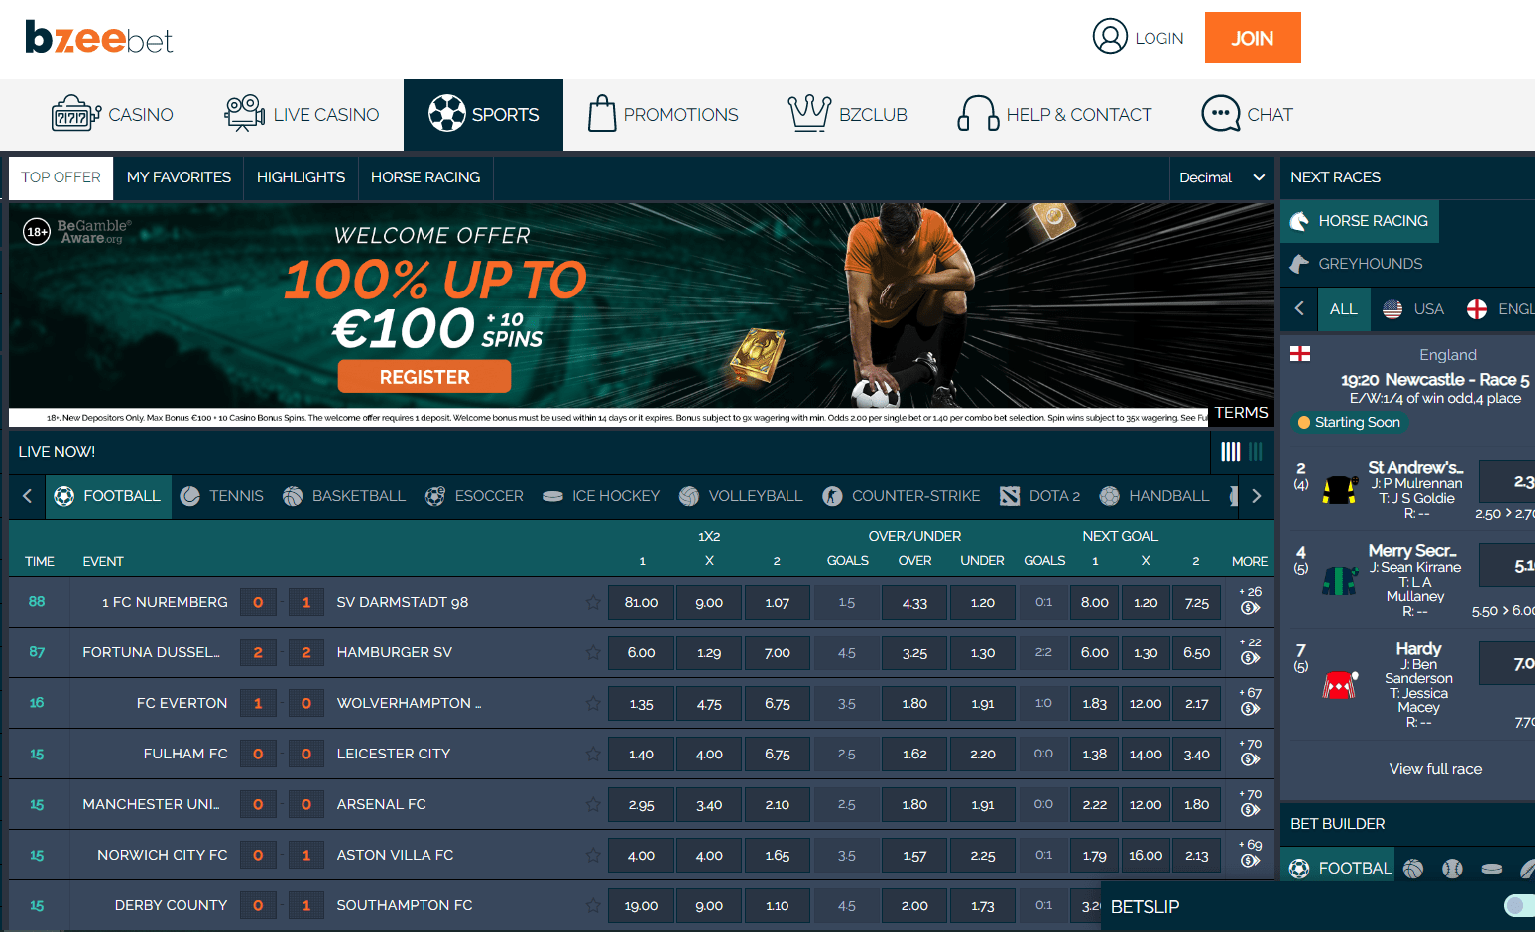1535x933 pixels.
Task: Open more markets for FC Nuremberg match
Action: pyautogui.click(x=1250, y=601)
